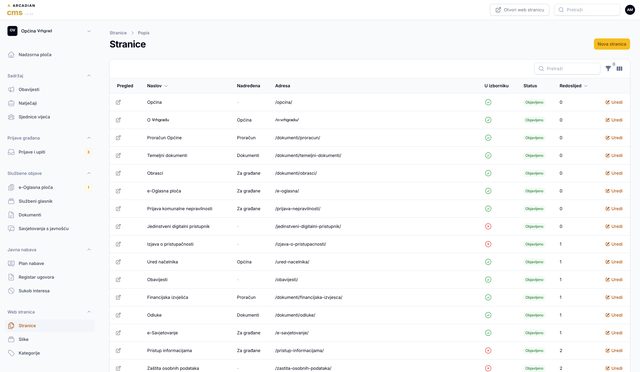
Task: Click the filter funnel icon
Action: pyautogui.click(x=608, y=69)
